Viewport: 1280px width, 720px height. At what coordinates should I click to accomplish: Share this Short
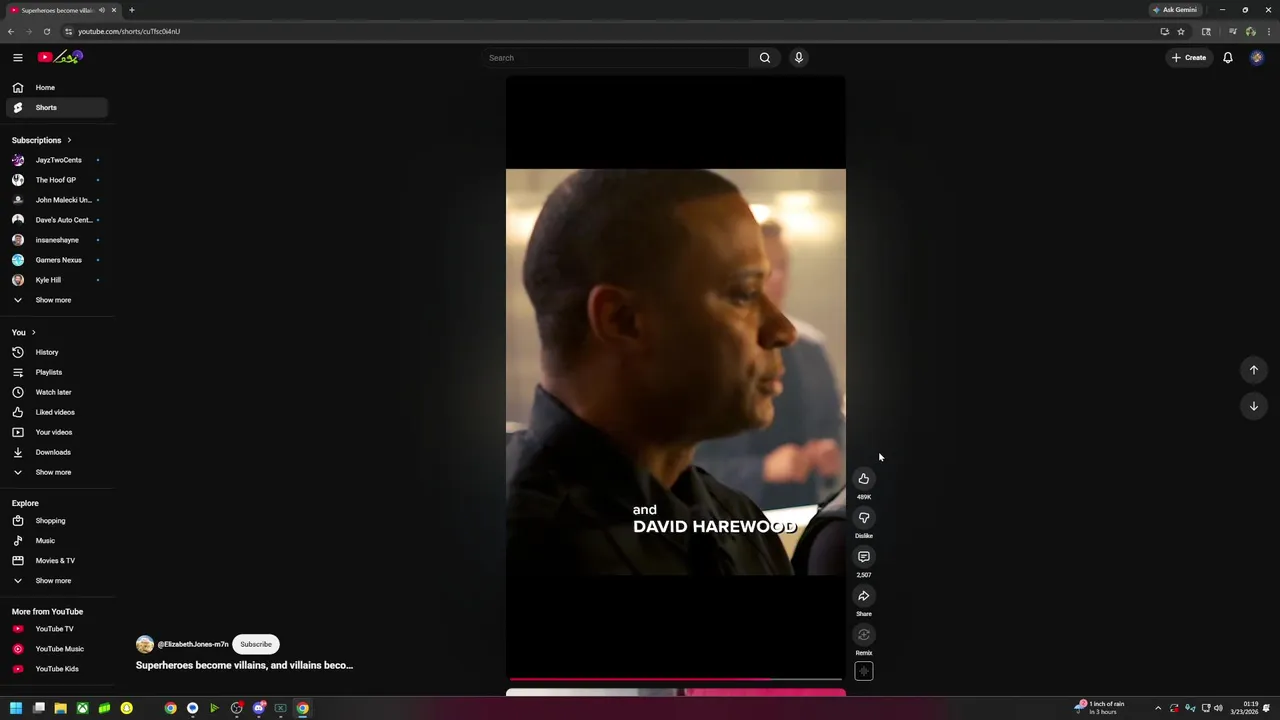point(864,596)
